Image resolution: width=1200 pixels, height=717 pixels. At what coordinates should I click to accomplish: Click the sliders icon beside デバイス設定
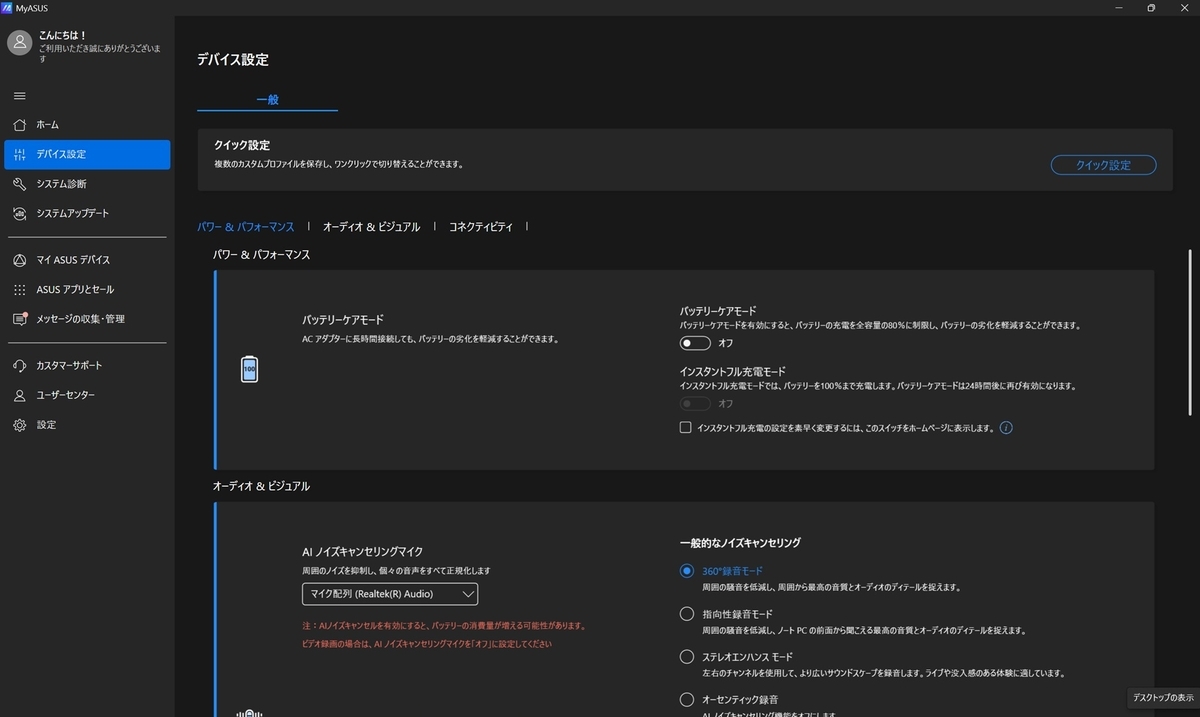[19, 155]
